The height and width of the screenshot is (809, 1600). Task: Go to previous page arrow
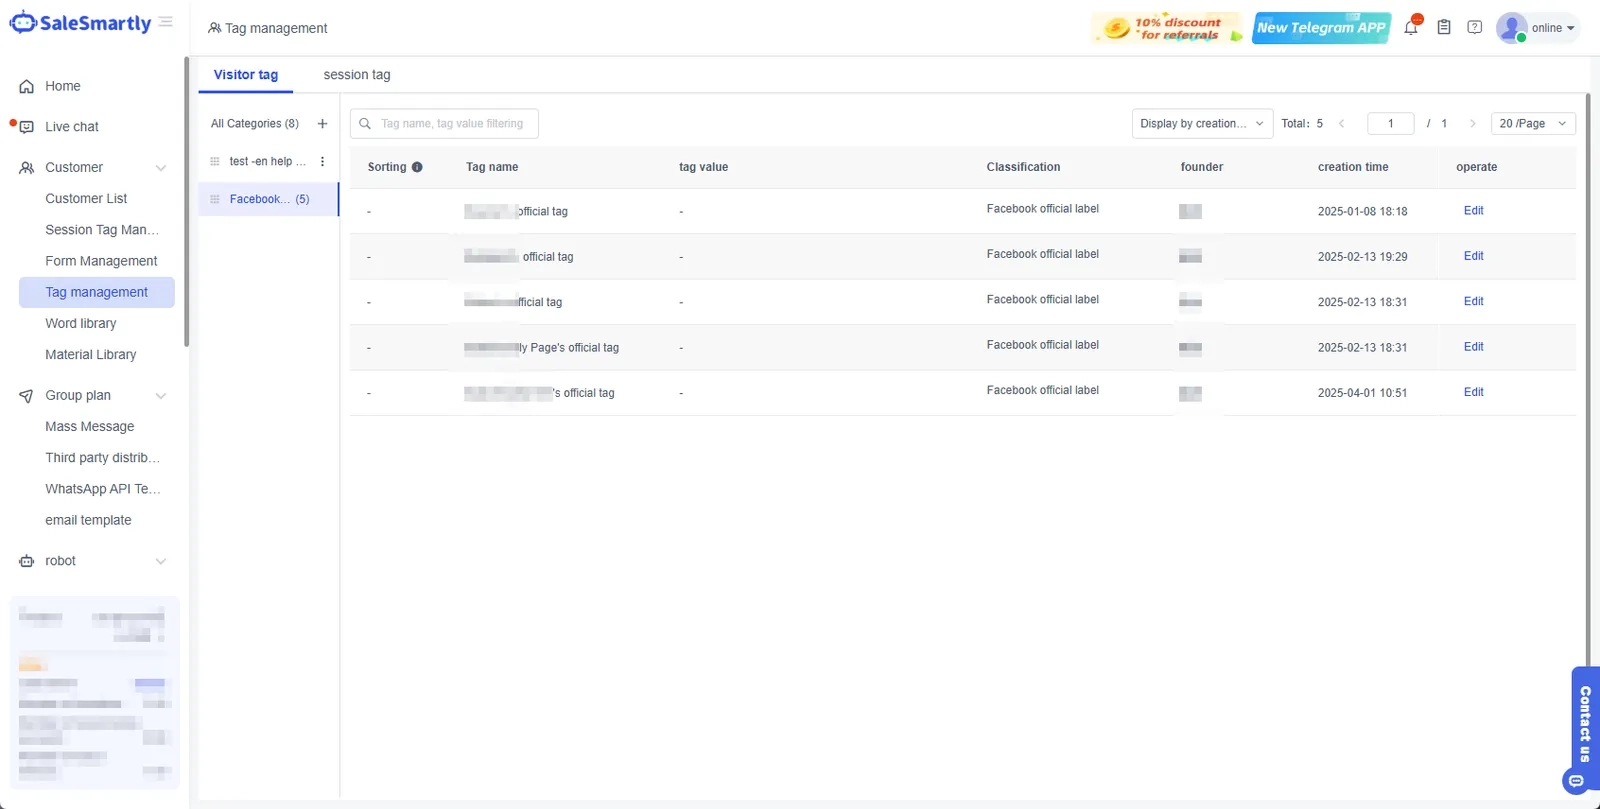[x=1342, y=124]
